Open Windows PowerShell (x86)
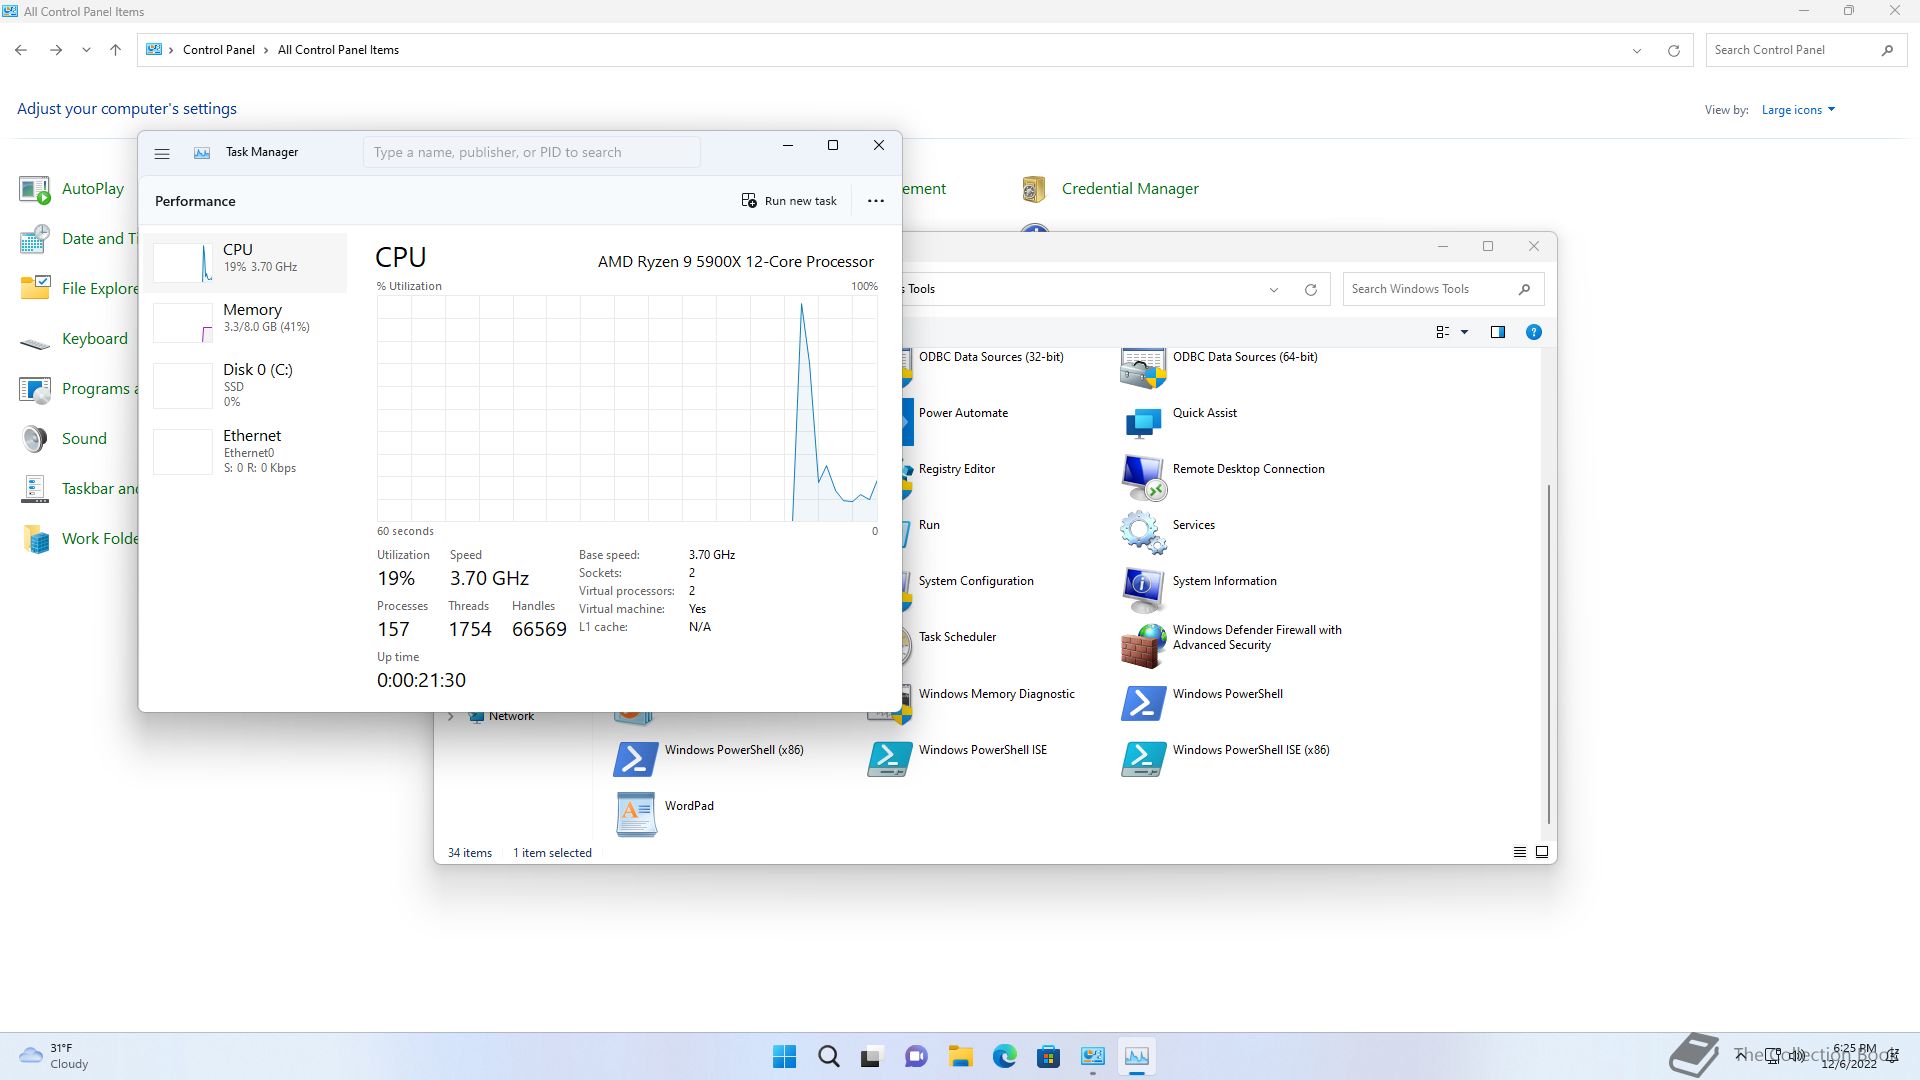Viewport: 1920px width, 1080px height. pyautogui.click(x=709, y=758)
